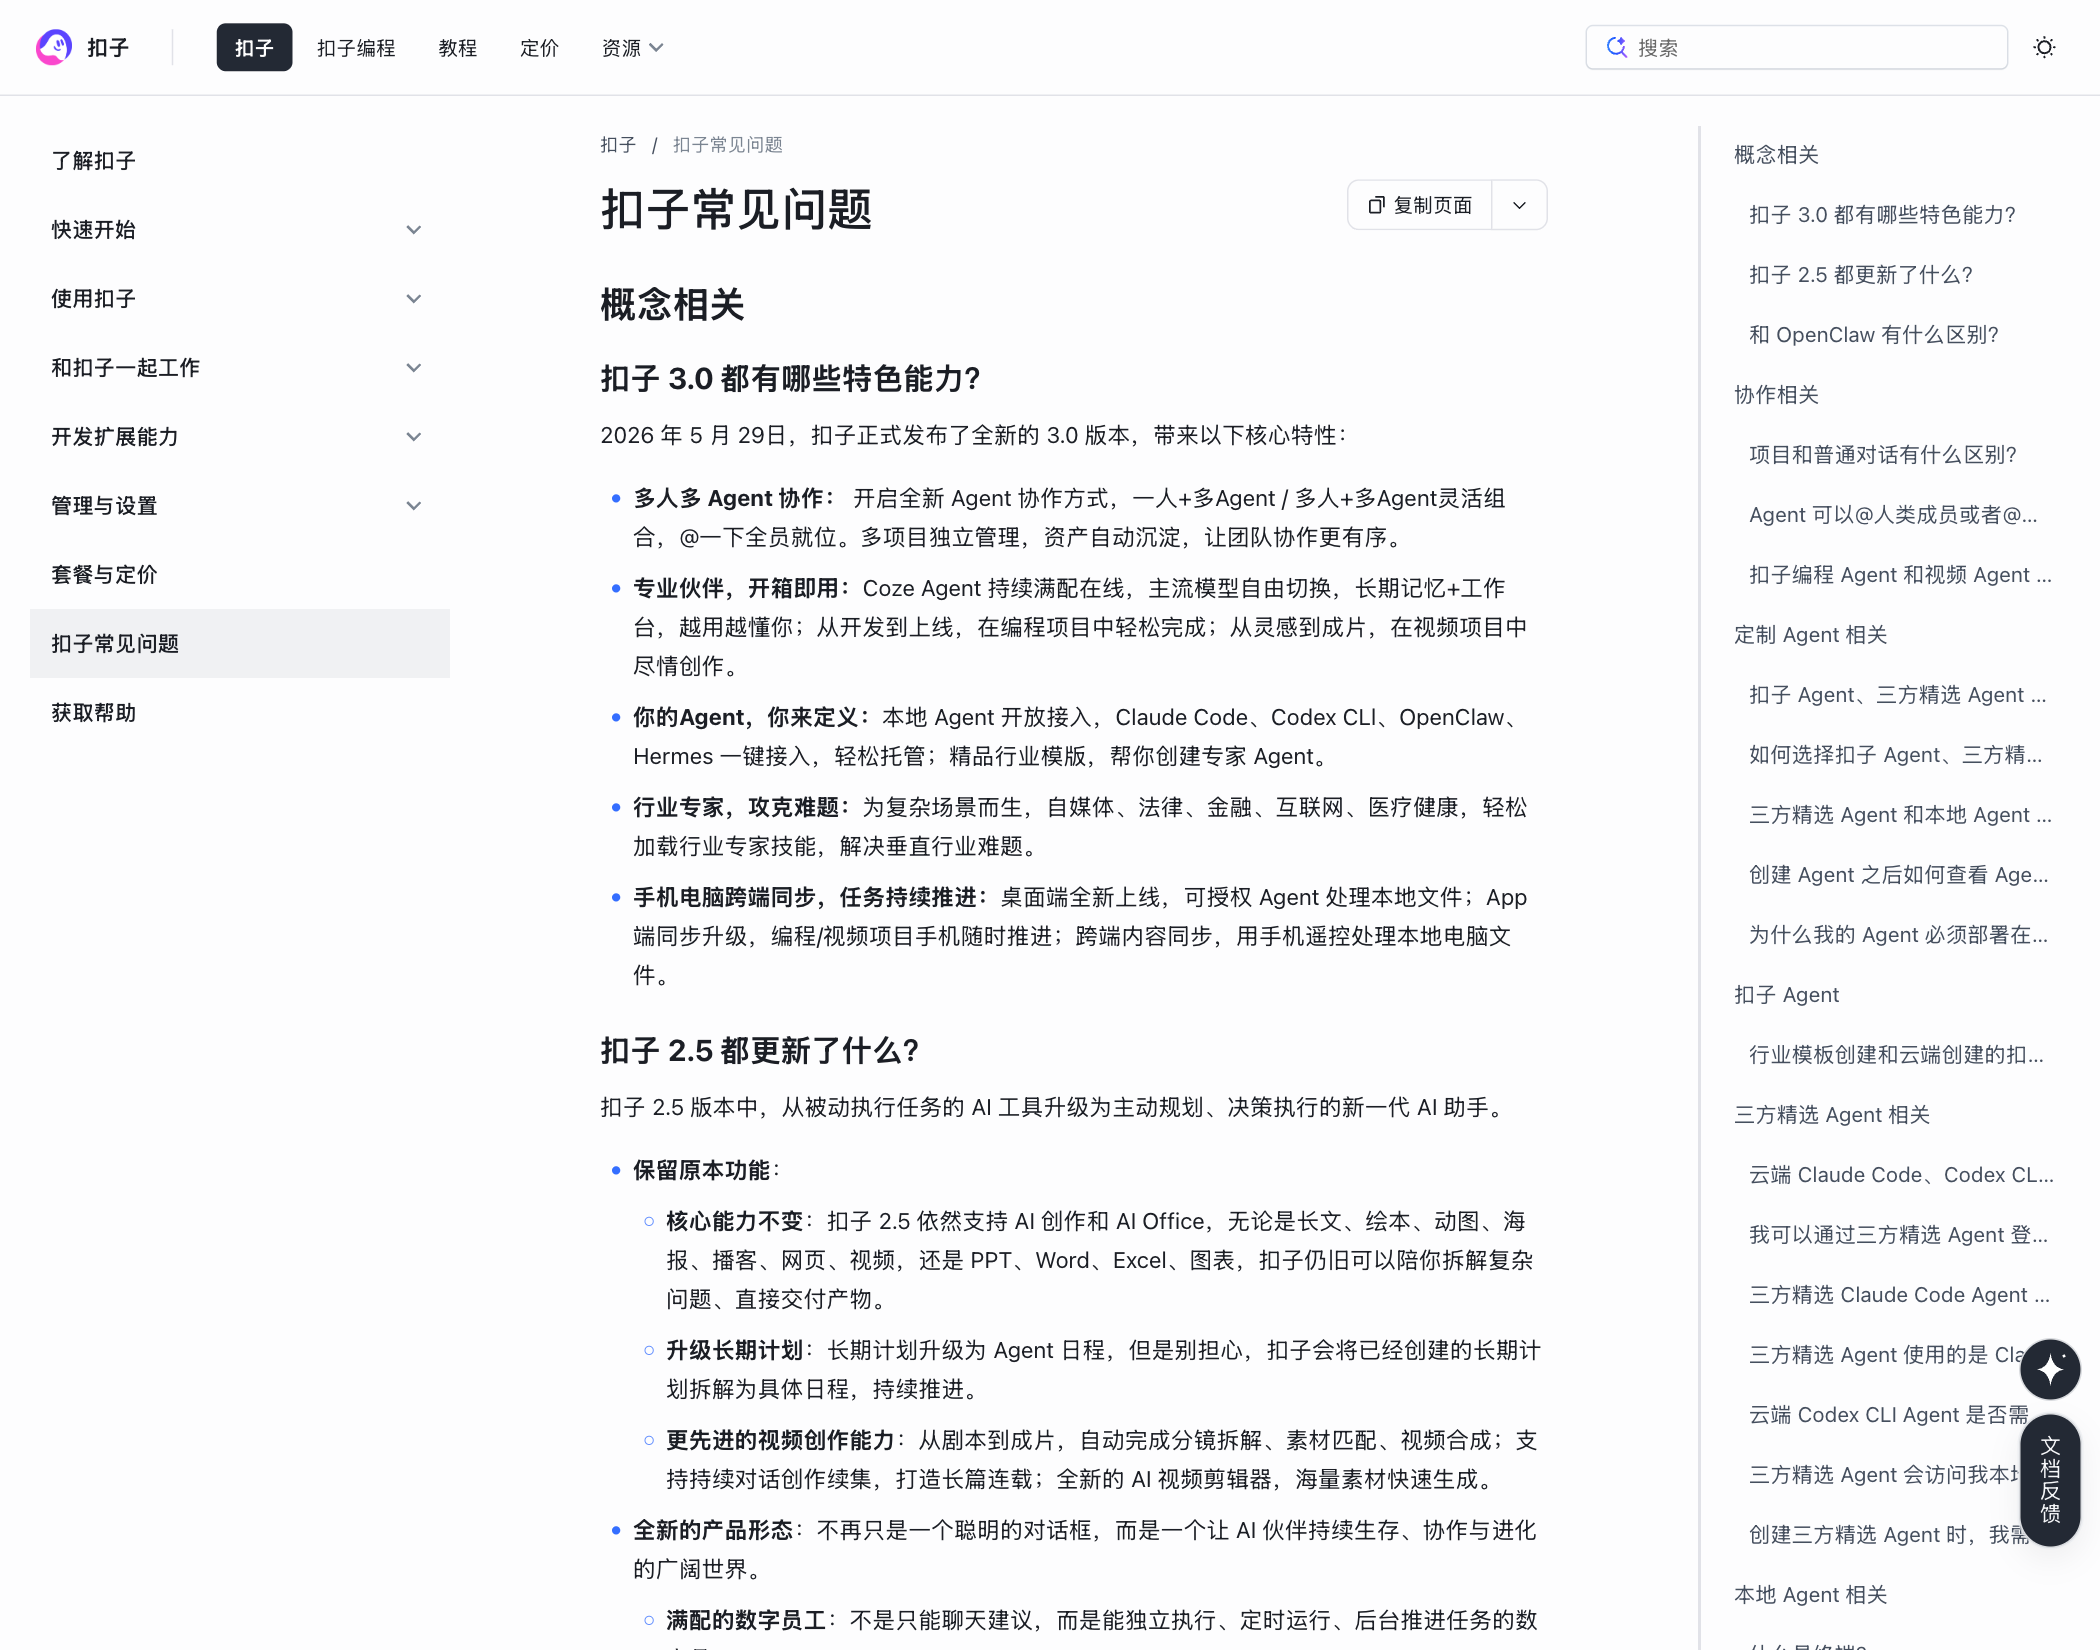The height and width of the screenshot is (1650, 2100).
Task: Open 获取帮助 in the sidebar
Action: click(240, 713)
